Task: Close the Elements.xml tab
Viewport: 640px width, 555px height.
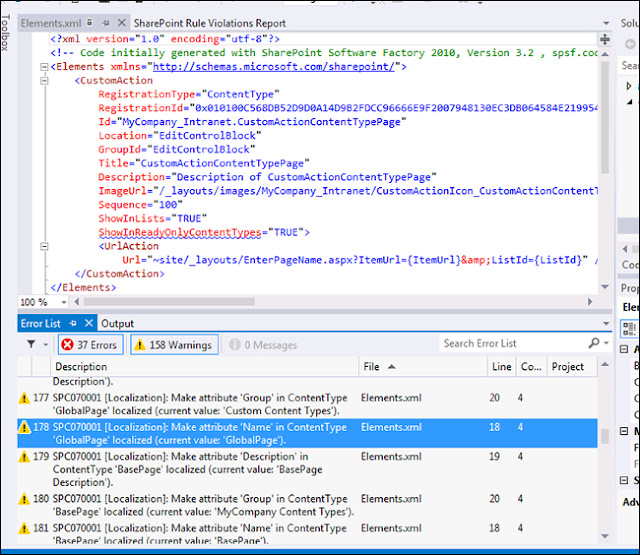Action: coord(121,23)
